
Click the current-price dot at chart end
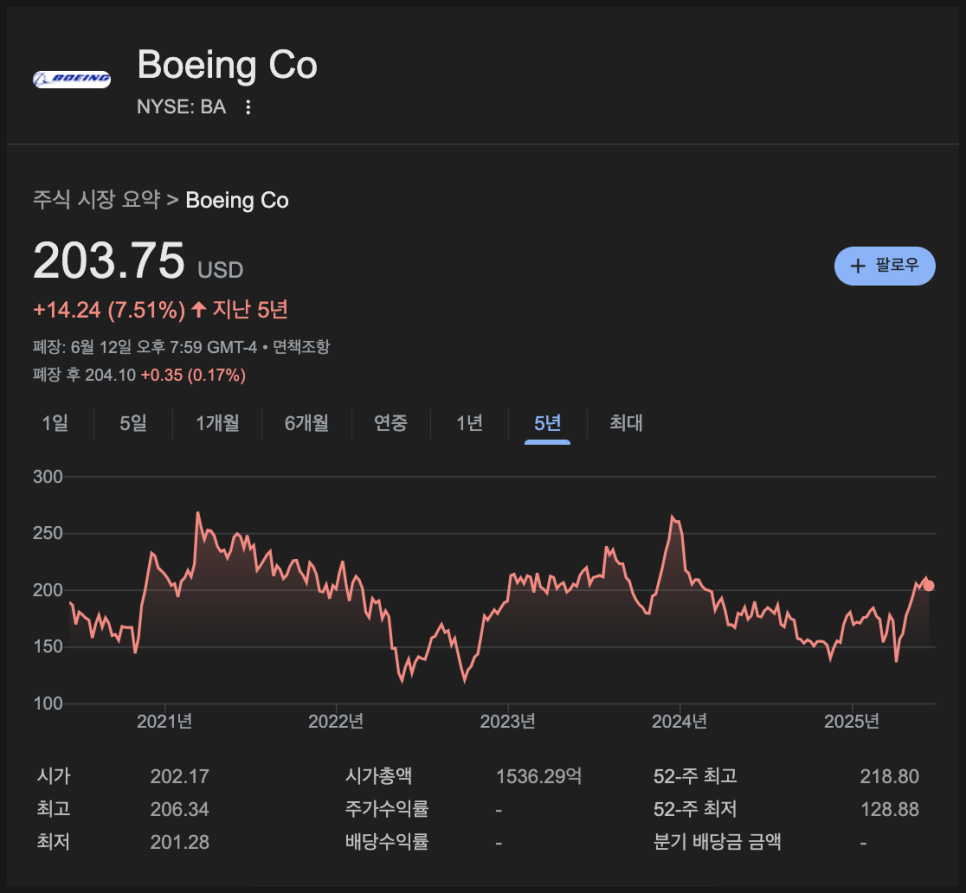(928, 586)
